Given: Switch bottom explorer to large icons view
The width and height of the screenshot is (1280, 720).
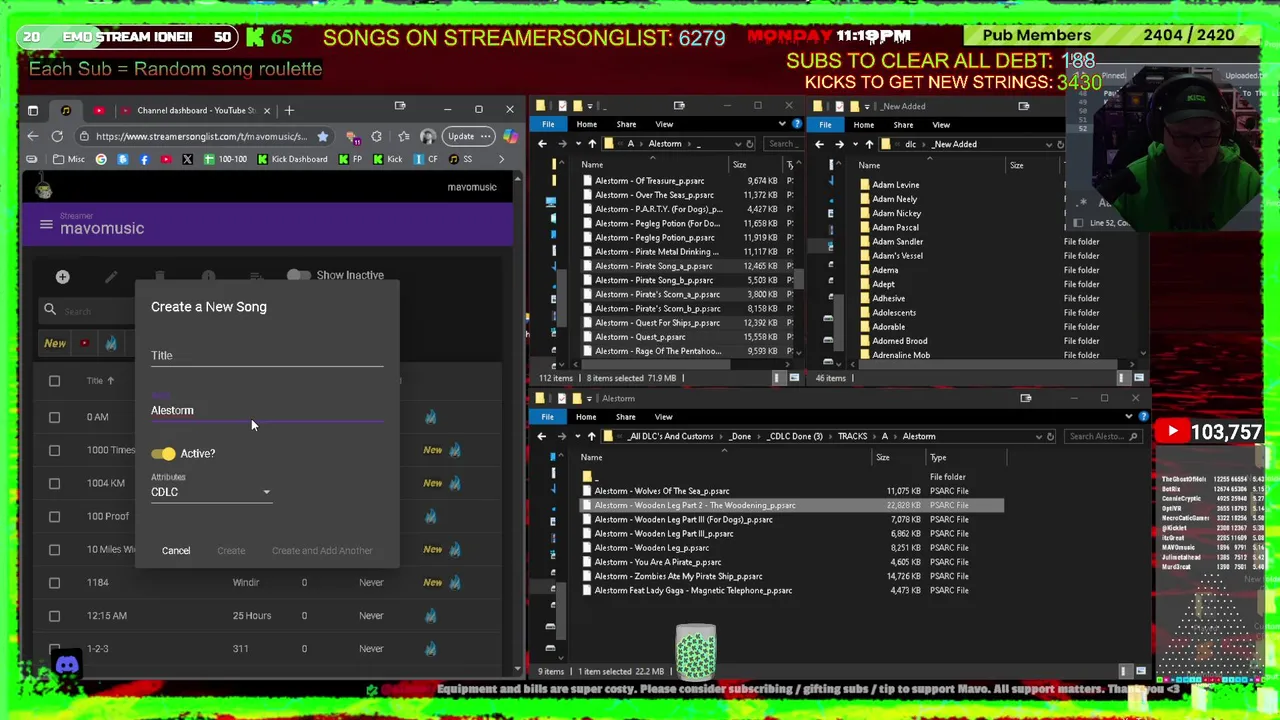Looking at the screenshot, I should 1139,671.
